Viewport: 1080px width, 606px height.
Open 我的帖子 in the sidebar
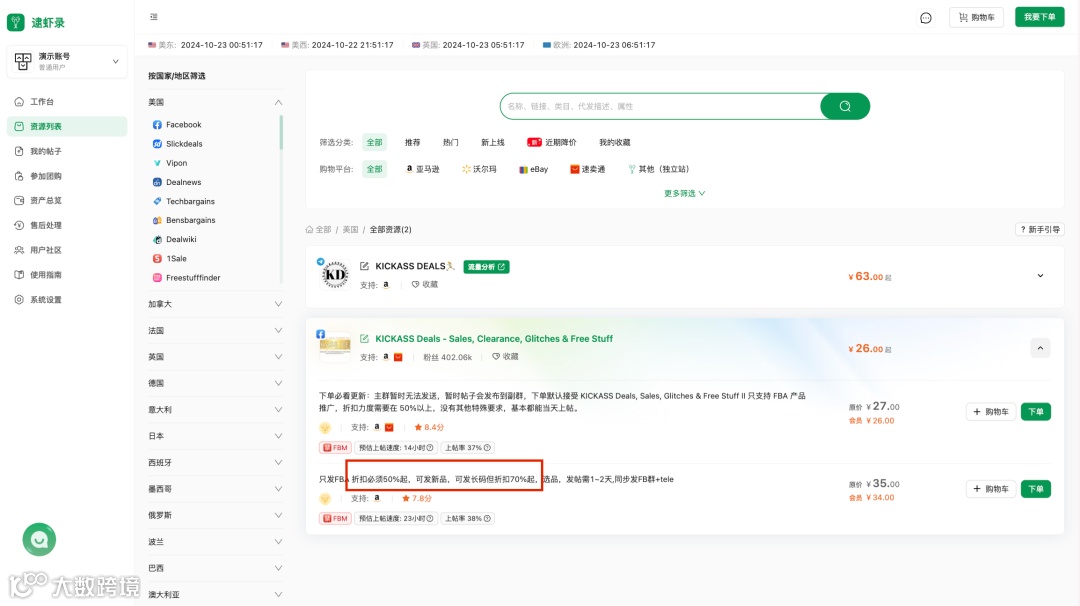coord(67,152)
